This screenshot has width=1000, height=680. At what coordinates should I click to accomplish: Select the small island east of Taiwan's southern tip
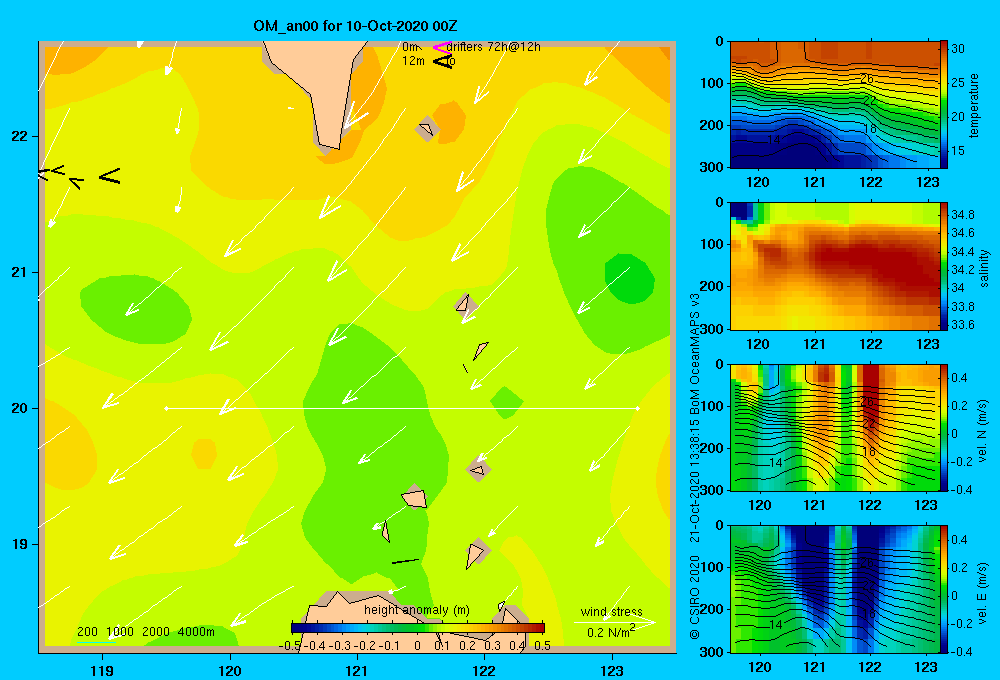click(x=427, y=129)
